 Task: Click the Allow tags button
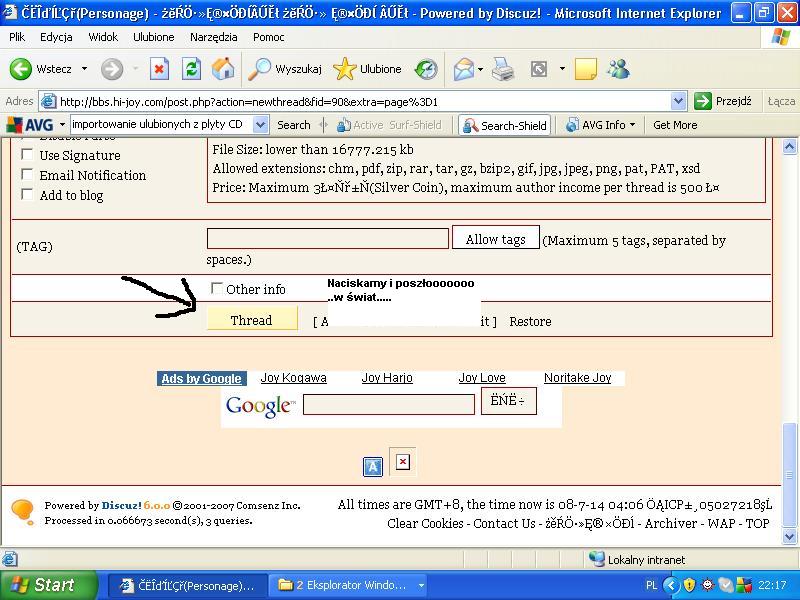(x=495, y=239)
